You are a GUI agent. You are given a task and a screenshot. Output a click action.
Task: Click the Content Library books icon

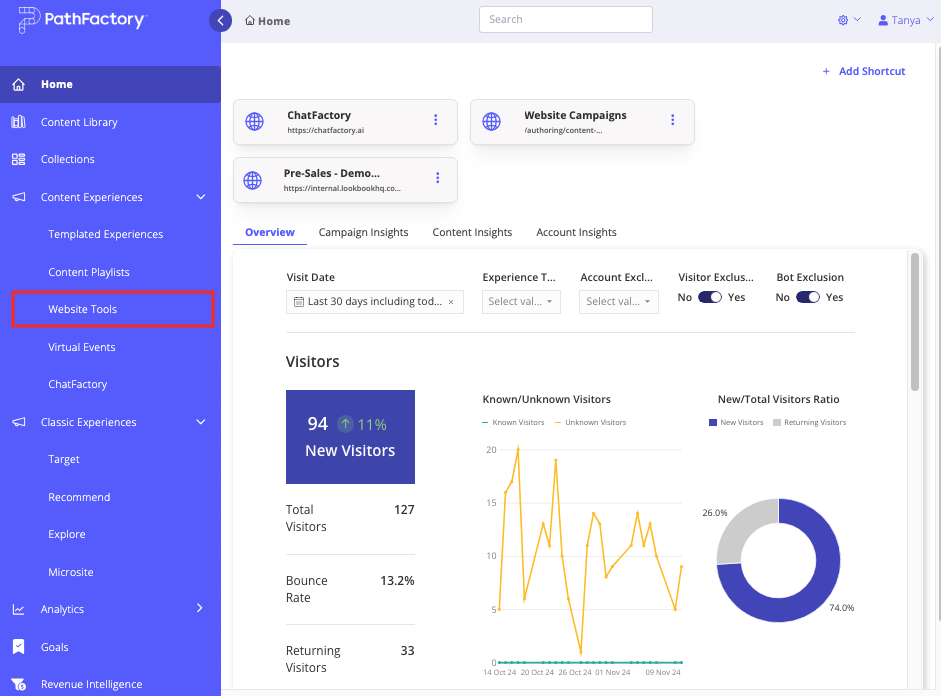[19, 122]
